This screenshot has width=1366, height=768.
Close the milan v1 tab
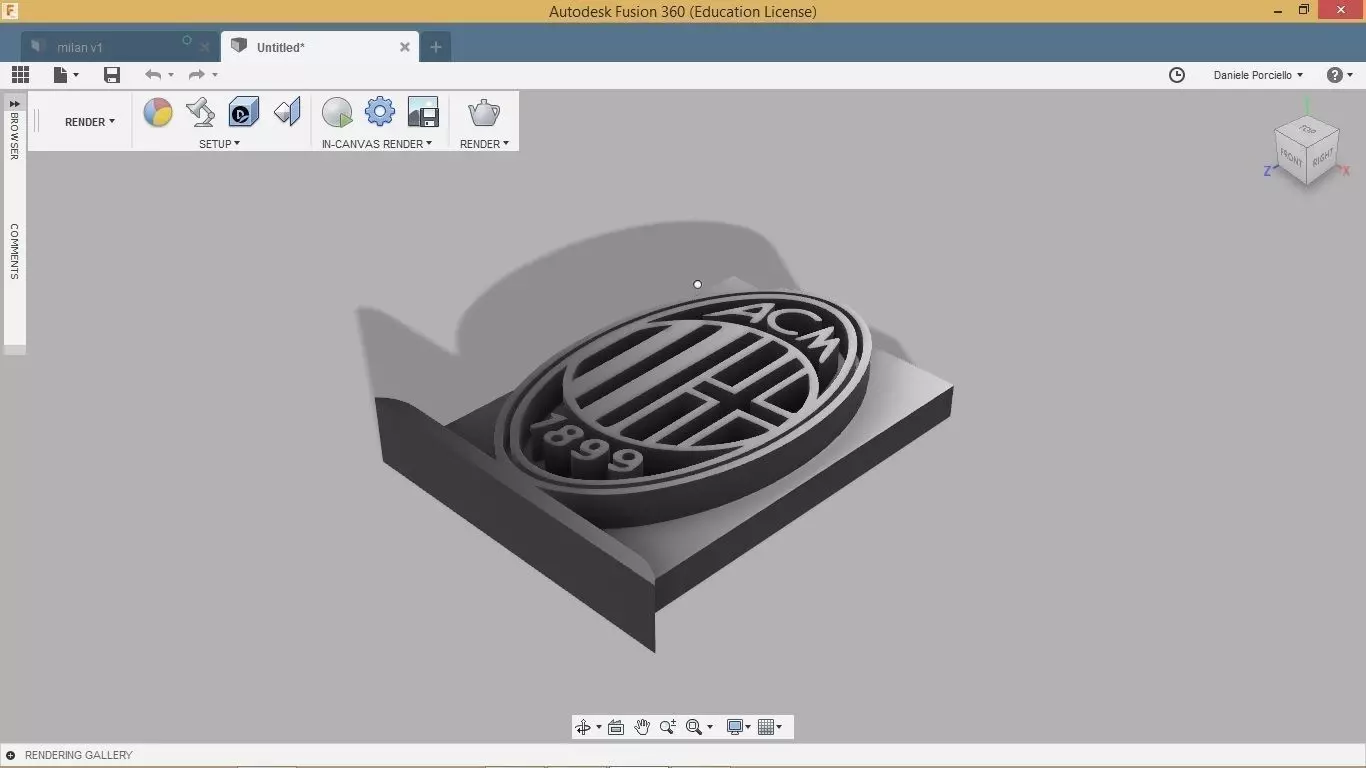coord(205,47)
